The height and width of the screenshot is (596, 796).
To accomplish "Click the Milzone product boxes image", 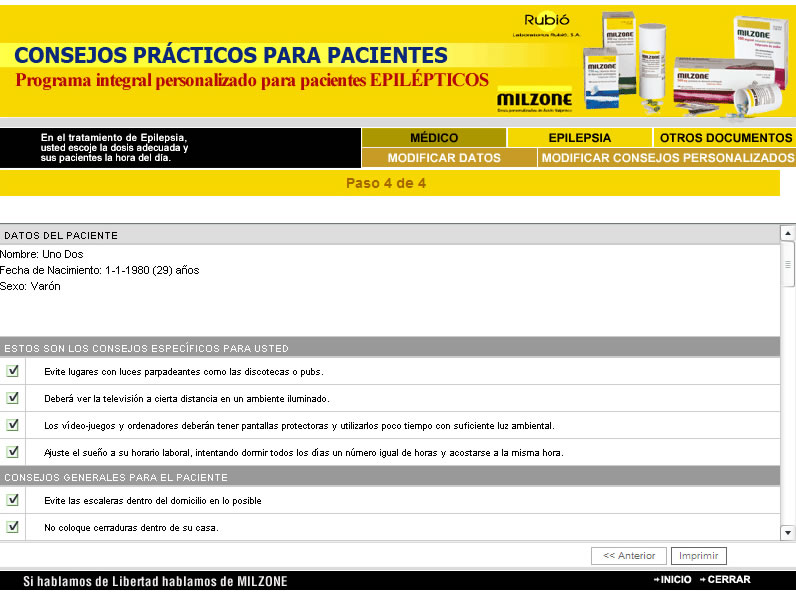I will pyautogui.click(x=685, y=65).
